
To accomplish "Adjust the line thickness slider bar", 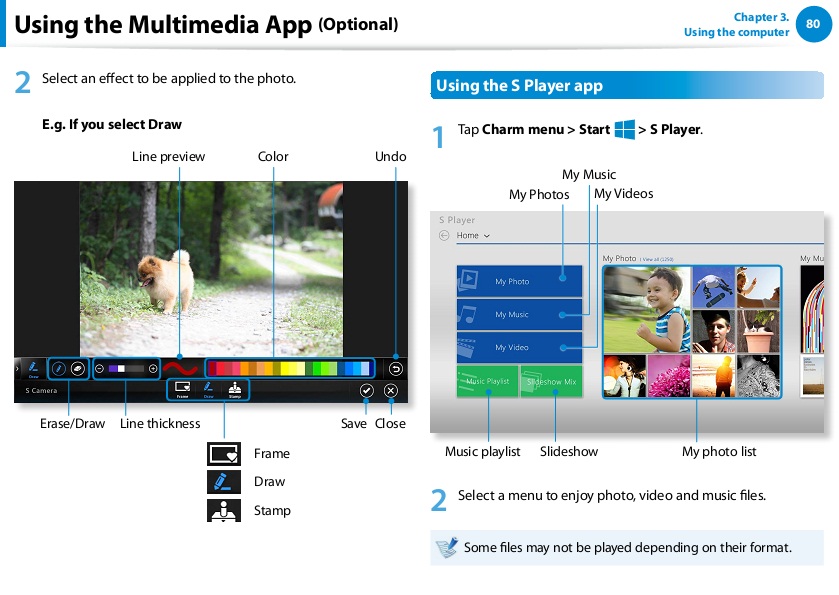I will 126,369.
